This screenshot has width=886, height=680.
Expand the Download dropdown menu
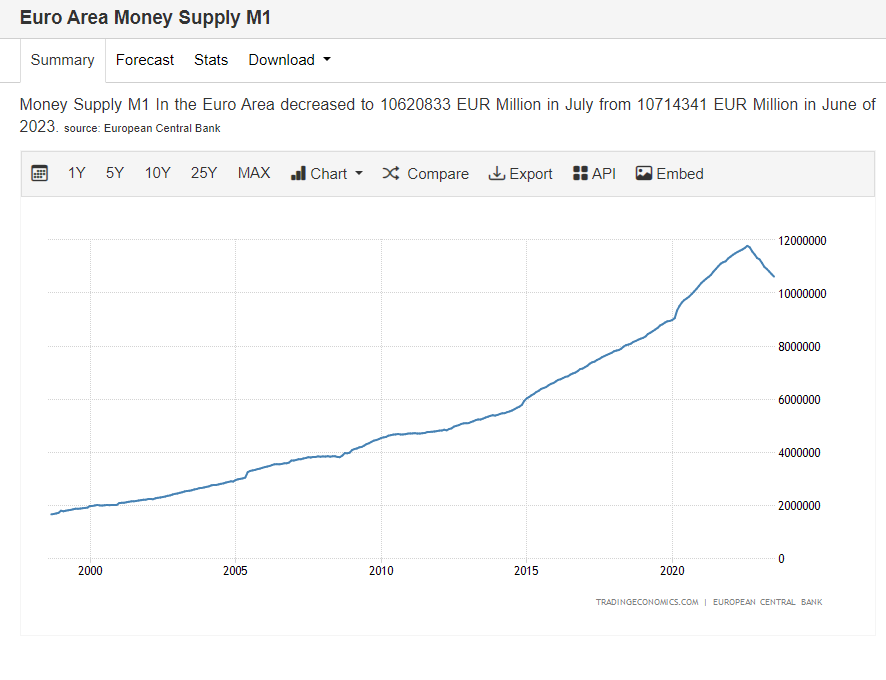click(x=289, y=60)
